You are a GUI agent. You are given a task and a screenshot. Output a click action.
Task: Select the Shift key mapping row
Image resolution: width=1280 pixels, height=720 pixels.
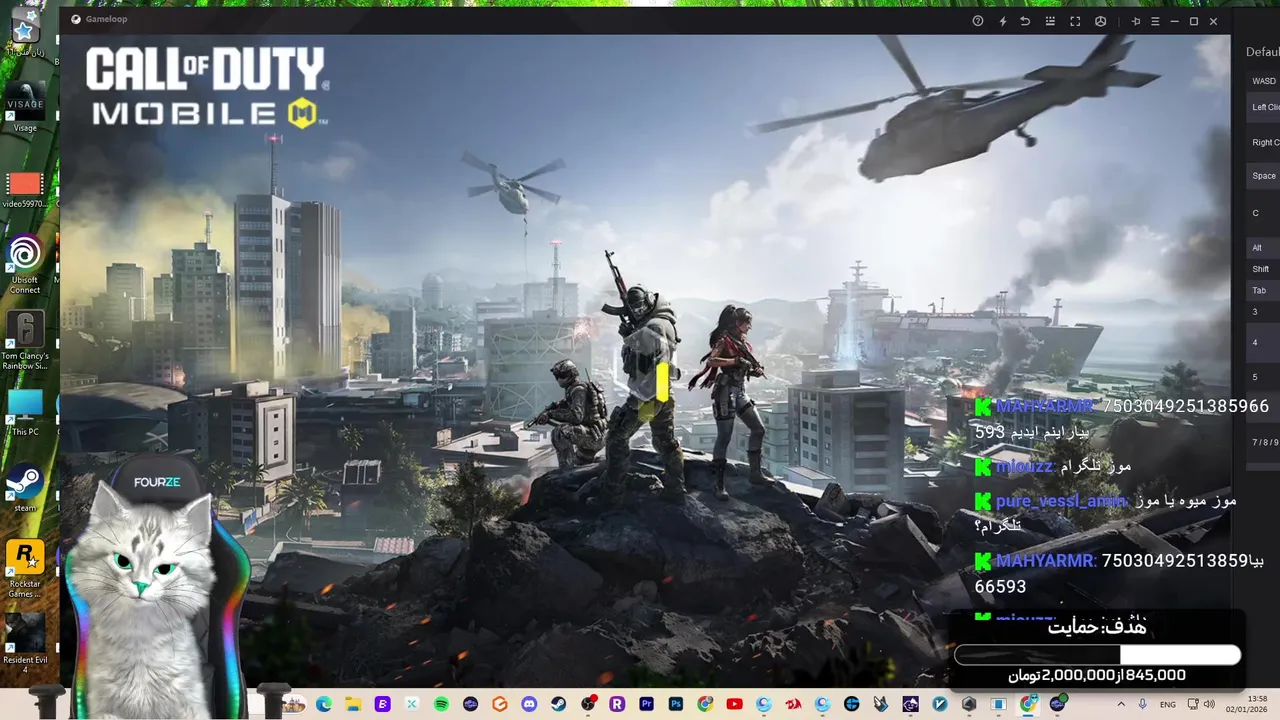coord(1263,269)
